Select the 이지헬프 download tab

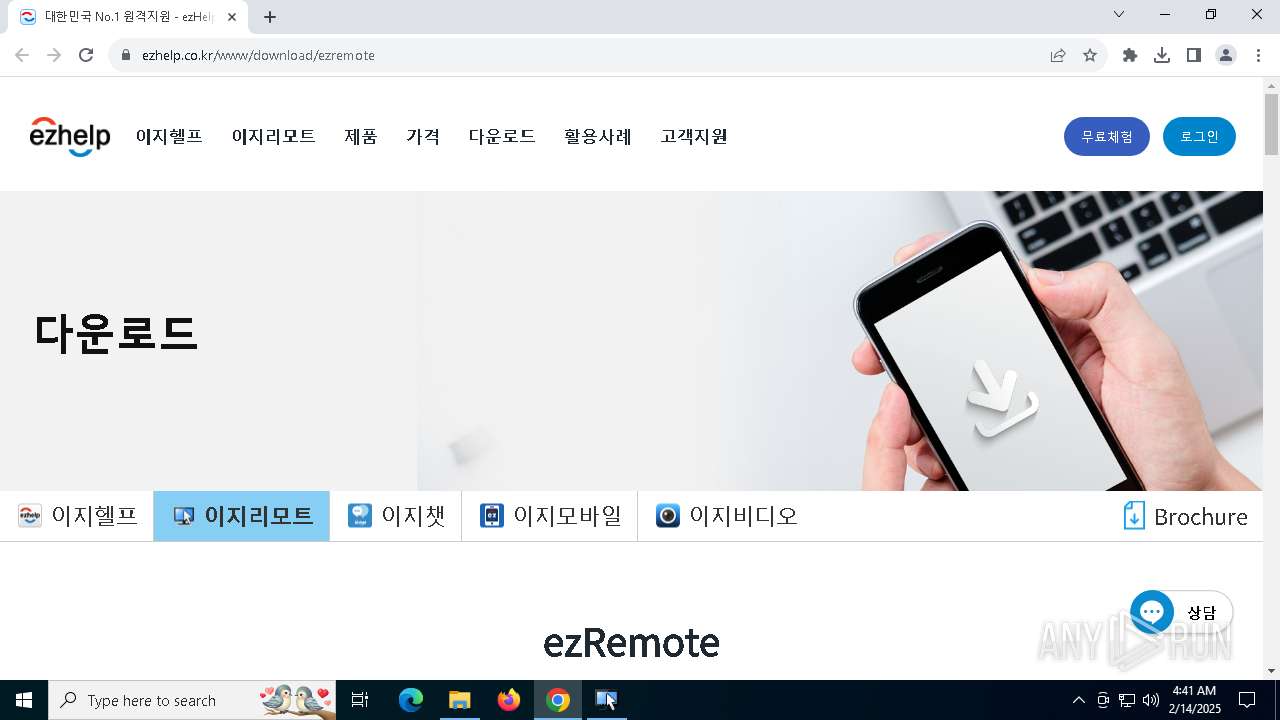point(77,516)
